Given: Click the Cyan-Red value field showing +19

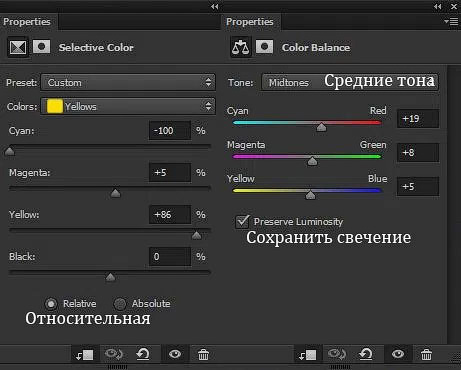Looking at the screenshot, I should click(x=418, y=119).
